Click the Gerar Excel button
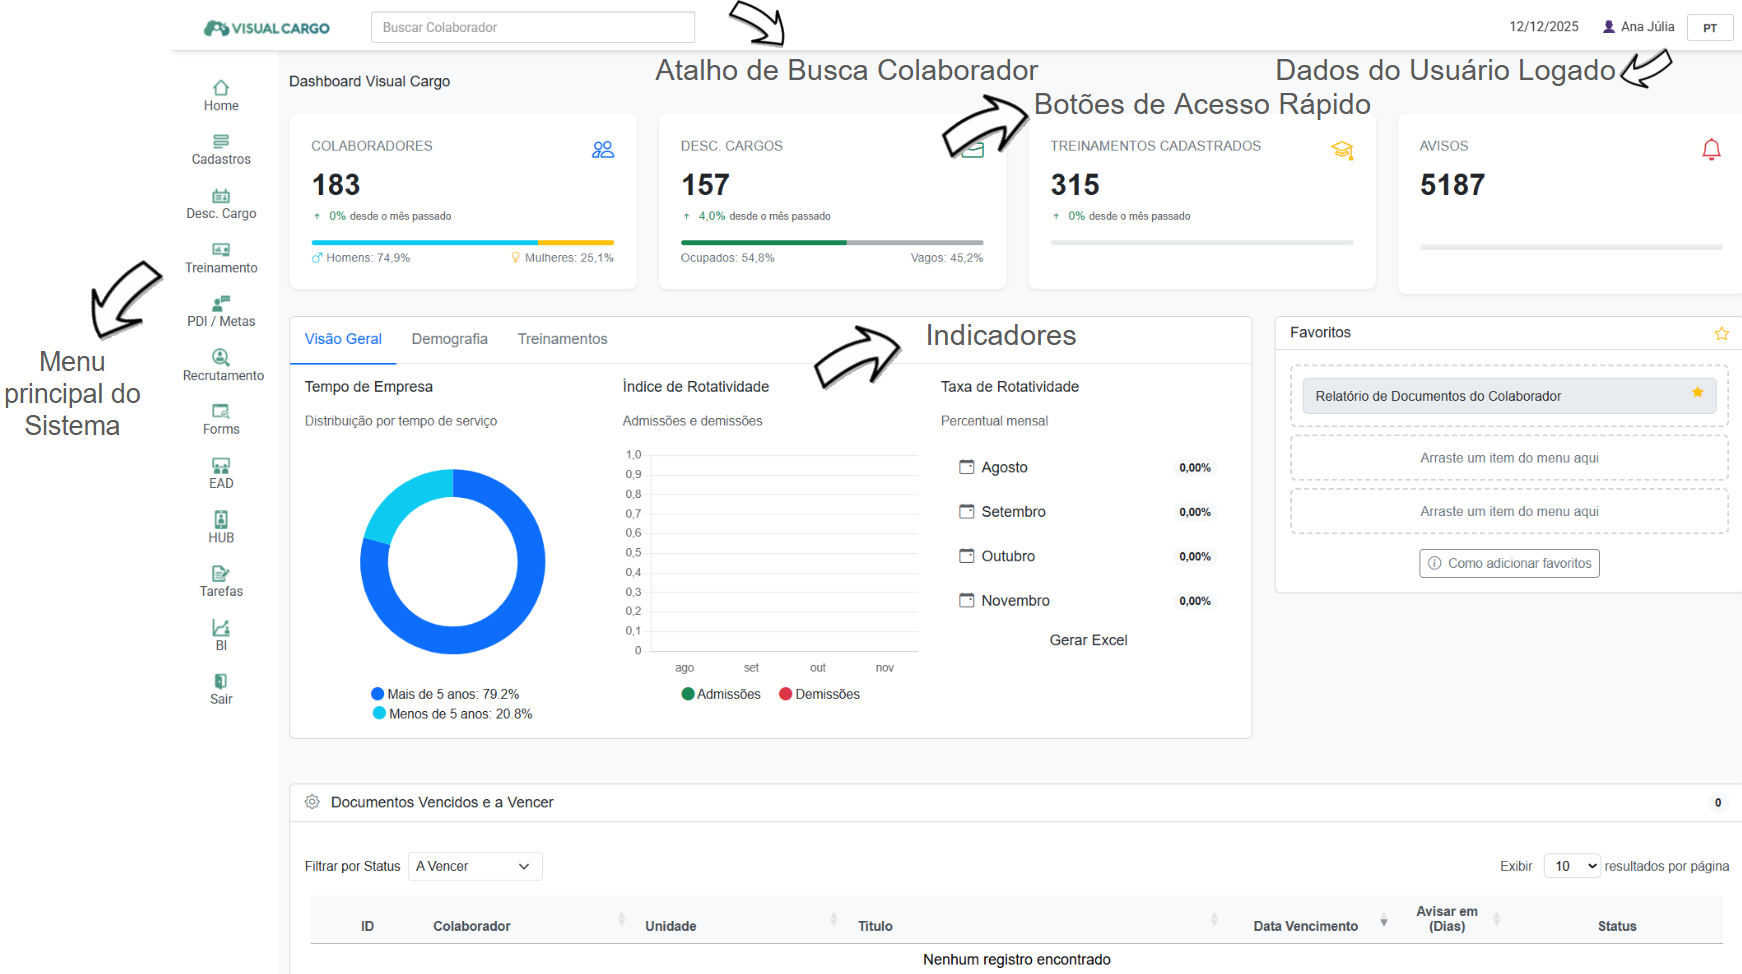 (1088, 640)
